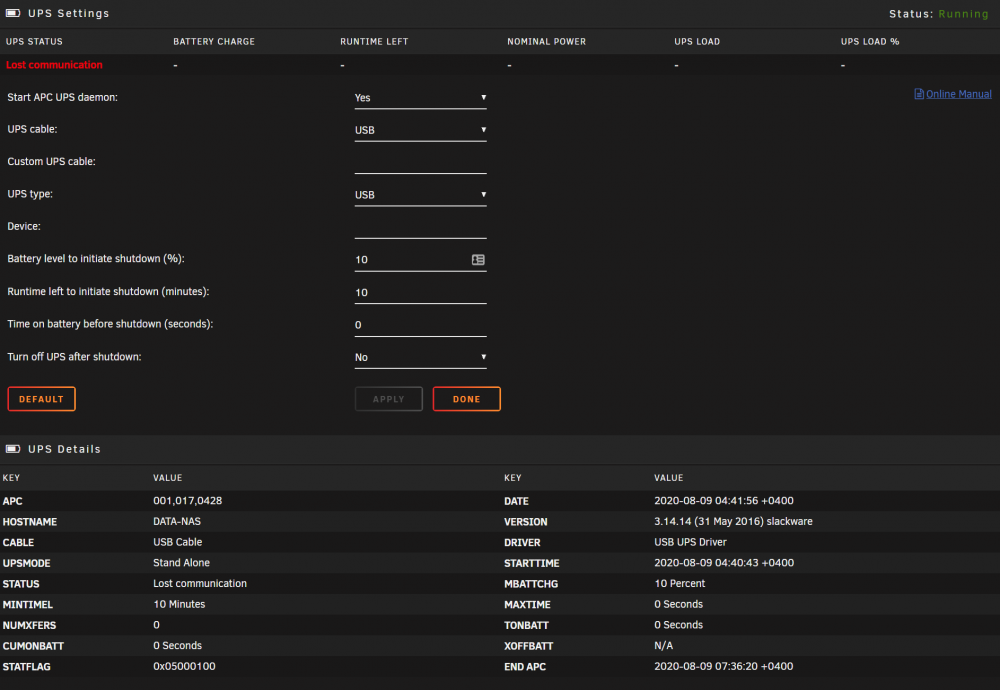The width and height of the screenshot is (1000, 690).
Task: Click the autofill icon in battery level field
Action: click(478, 260)
